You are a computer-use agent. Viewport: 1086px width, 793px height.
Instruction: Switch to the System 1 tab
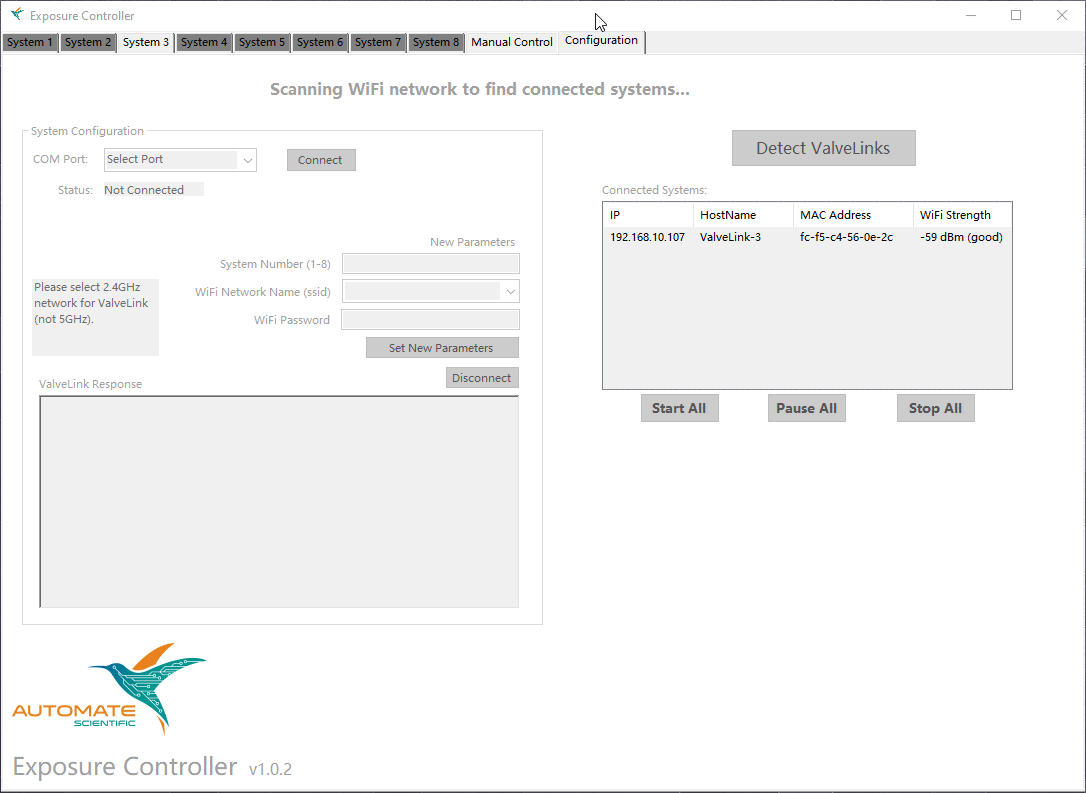pos(29,42)
